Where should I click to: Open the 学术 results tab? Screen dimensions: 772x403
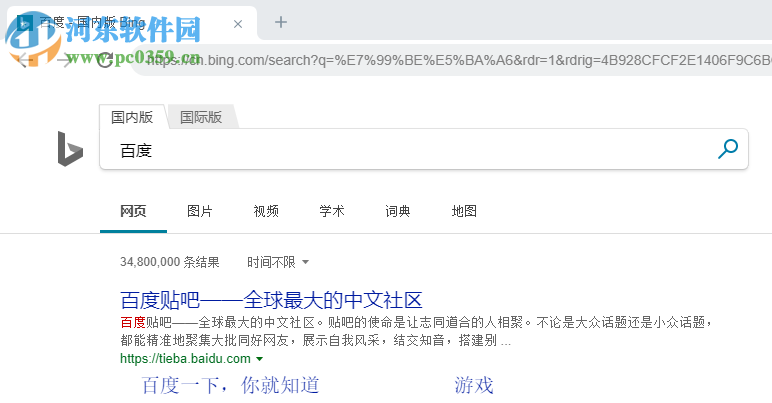pyautogui.click(x=332, y=212)
